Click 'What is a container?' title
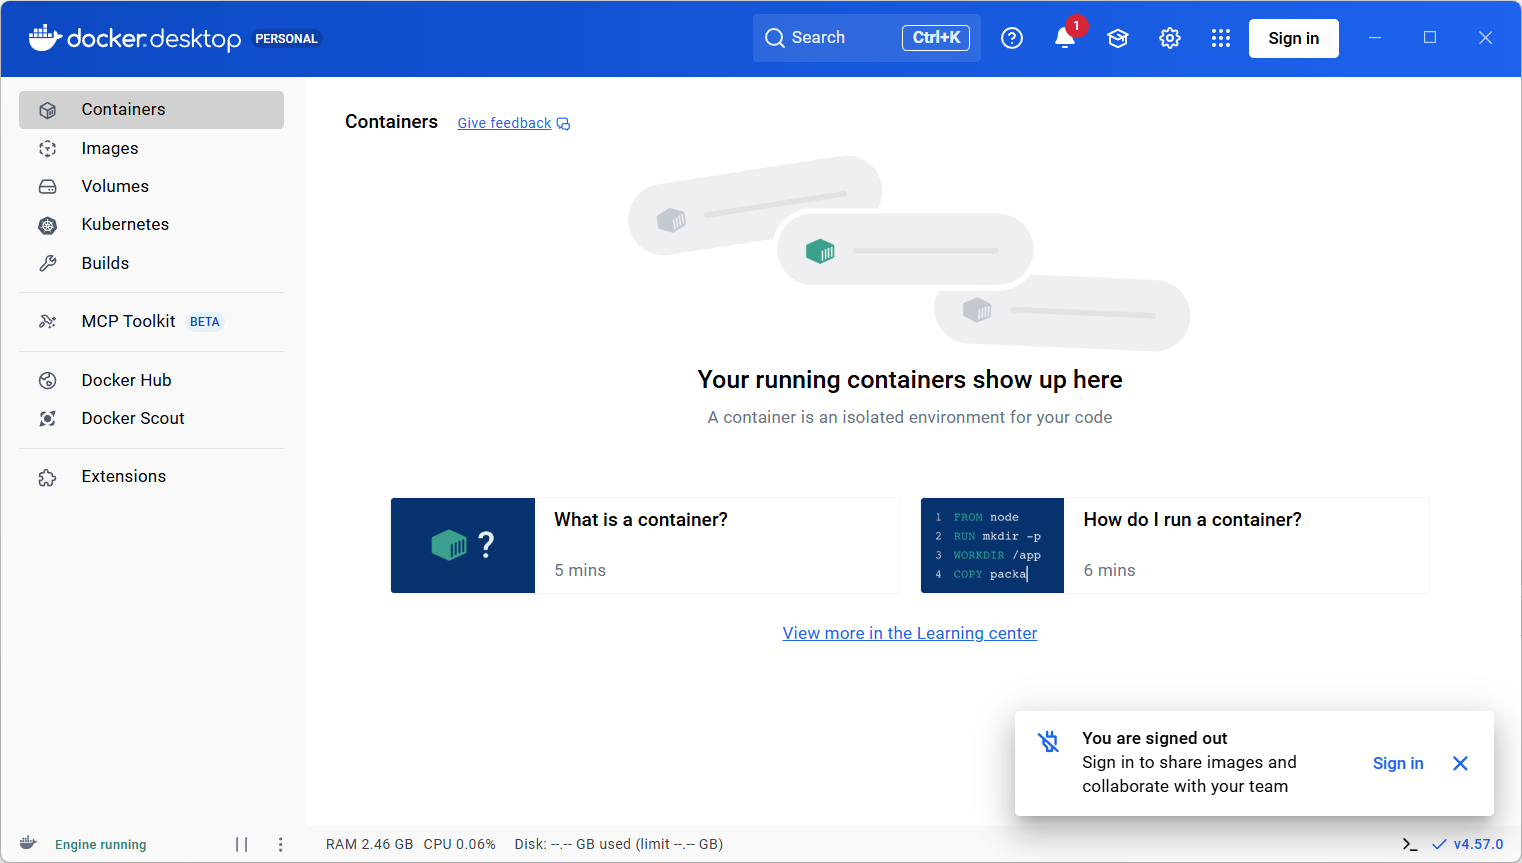 [x=641, y=520]
